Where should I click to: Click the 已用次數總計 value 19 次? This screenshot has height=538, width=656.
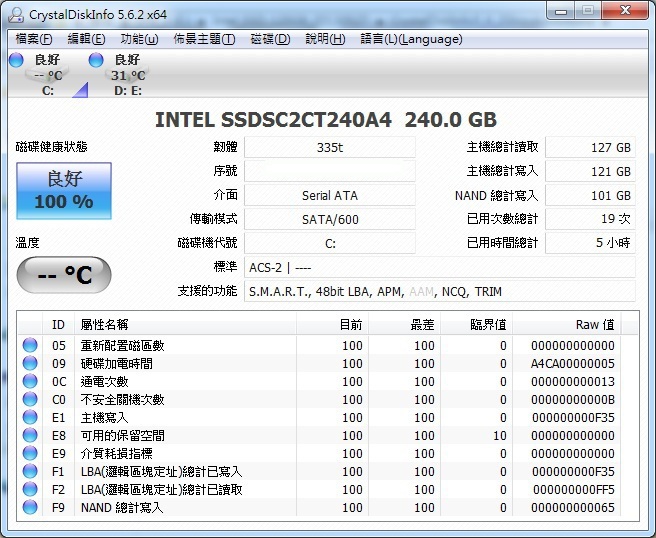(x=590, y=219)
